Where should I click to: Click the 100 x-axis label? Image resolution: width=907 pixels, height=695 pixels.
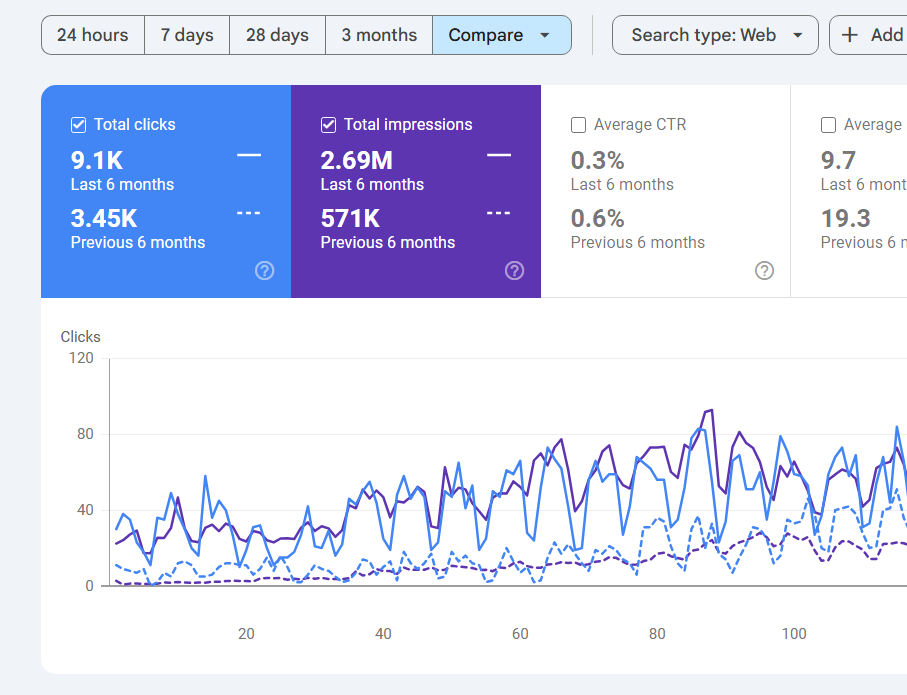tap(794, 634)
